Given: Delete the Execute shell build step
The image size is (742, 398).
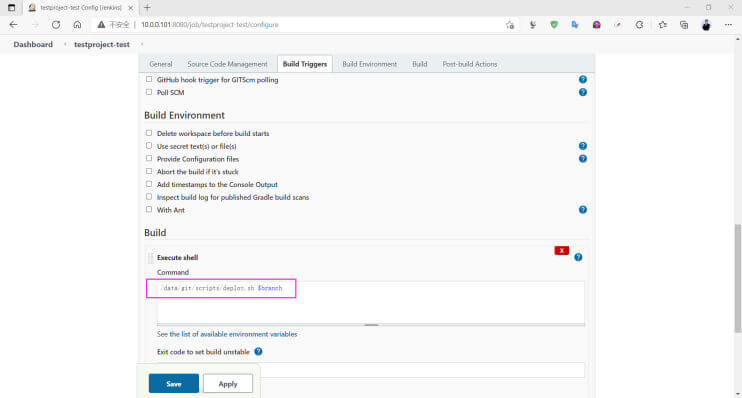Looking at the screenshot, I should coord(561,250).
